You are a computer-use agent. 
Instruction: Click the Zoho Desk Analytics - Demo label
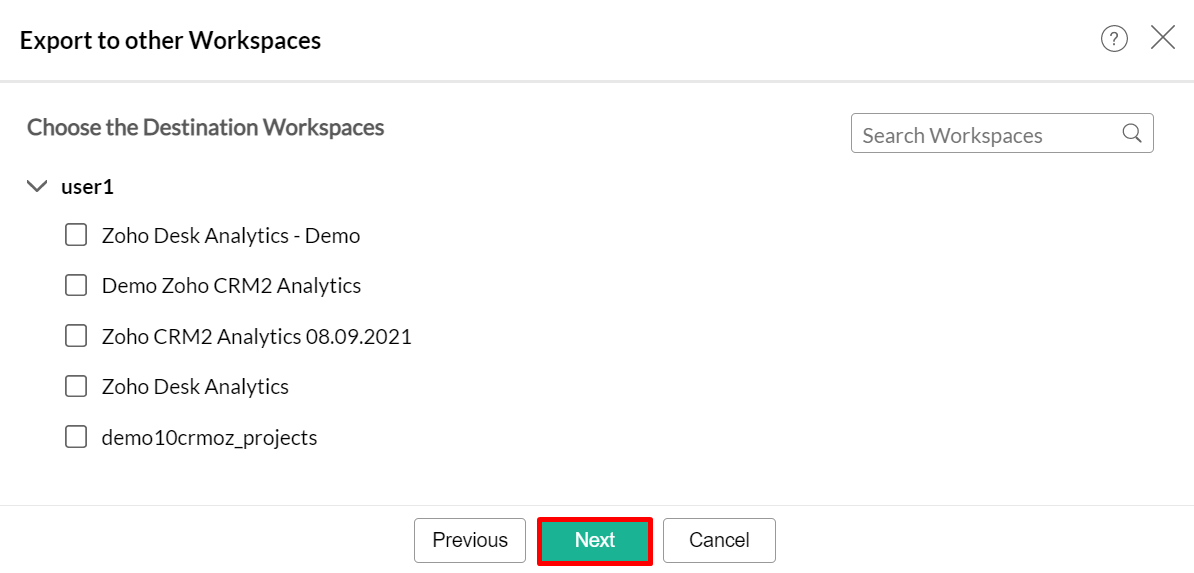tap(231, 236)
